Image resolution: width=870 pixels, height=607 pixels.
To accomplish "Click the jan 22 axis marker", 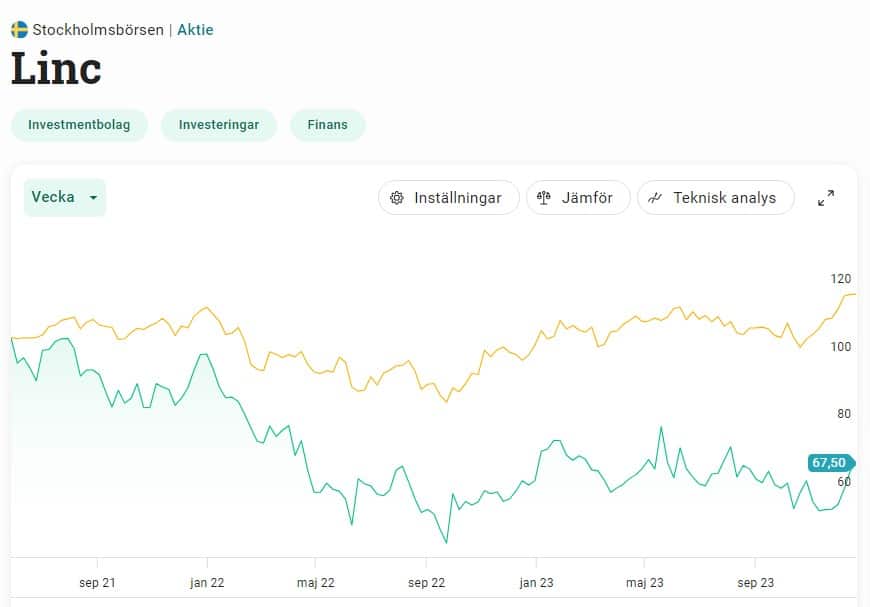I will pyautogui.click(x=207, y=583).
